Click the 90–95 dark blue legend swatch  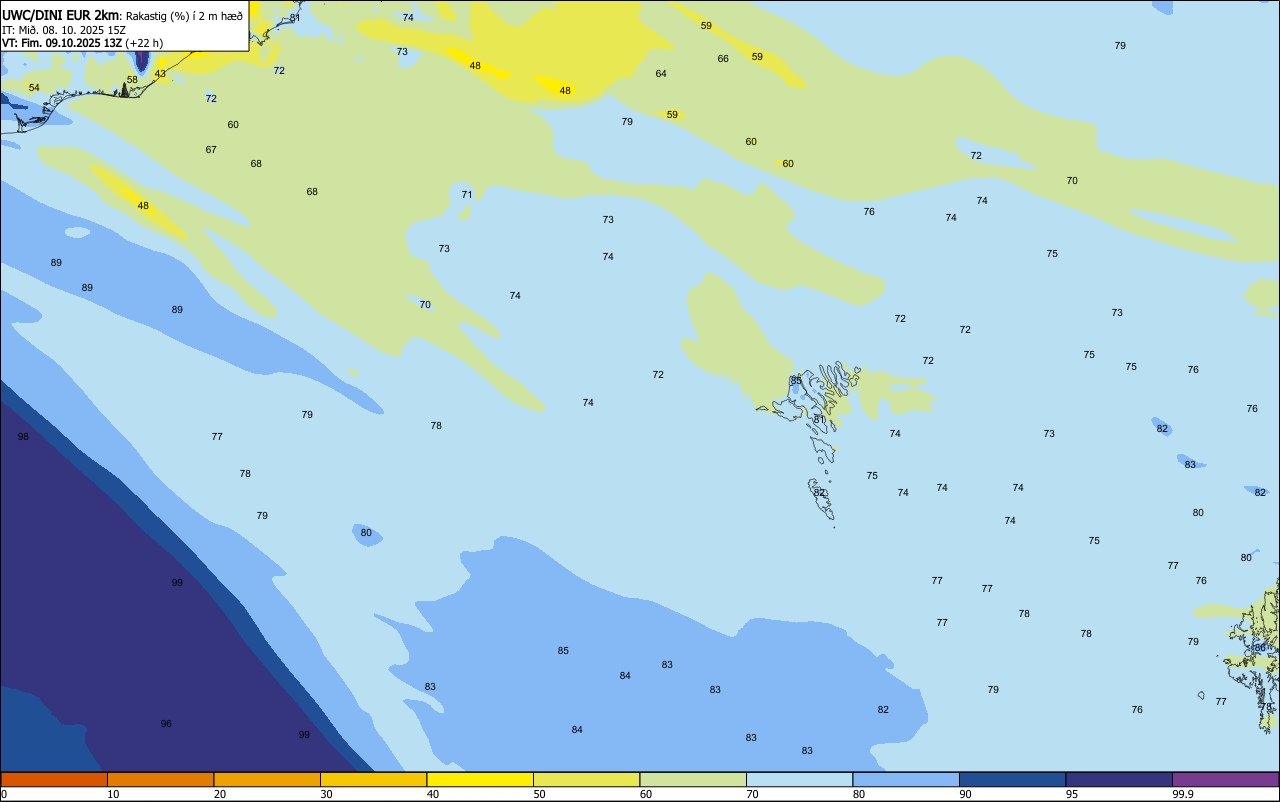[1012, 779]
